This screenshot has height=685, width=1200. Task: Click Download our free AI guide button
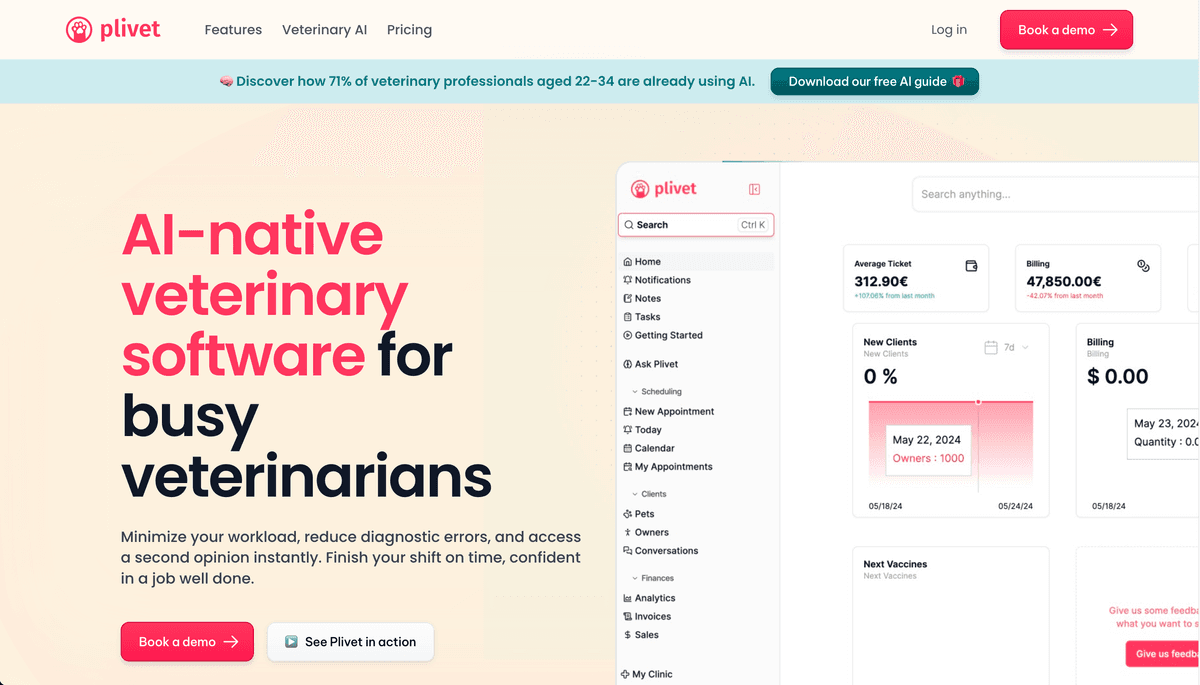point(875,82)
